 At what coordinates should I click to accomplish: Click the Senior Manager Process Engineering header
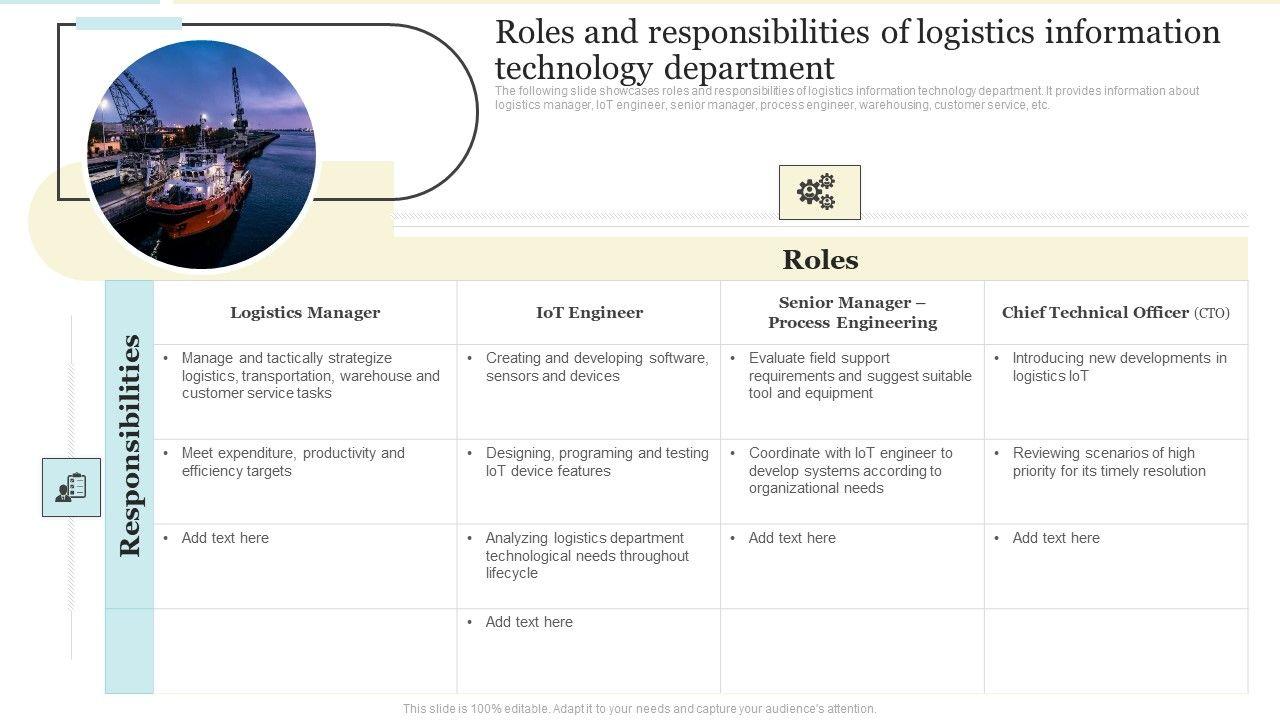tap(852, 313)
